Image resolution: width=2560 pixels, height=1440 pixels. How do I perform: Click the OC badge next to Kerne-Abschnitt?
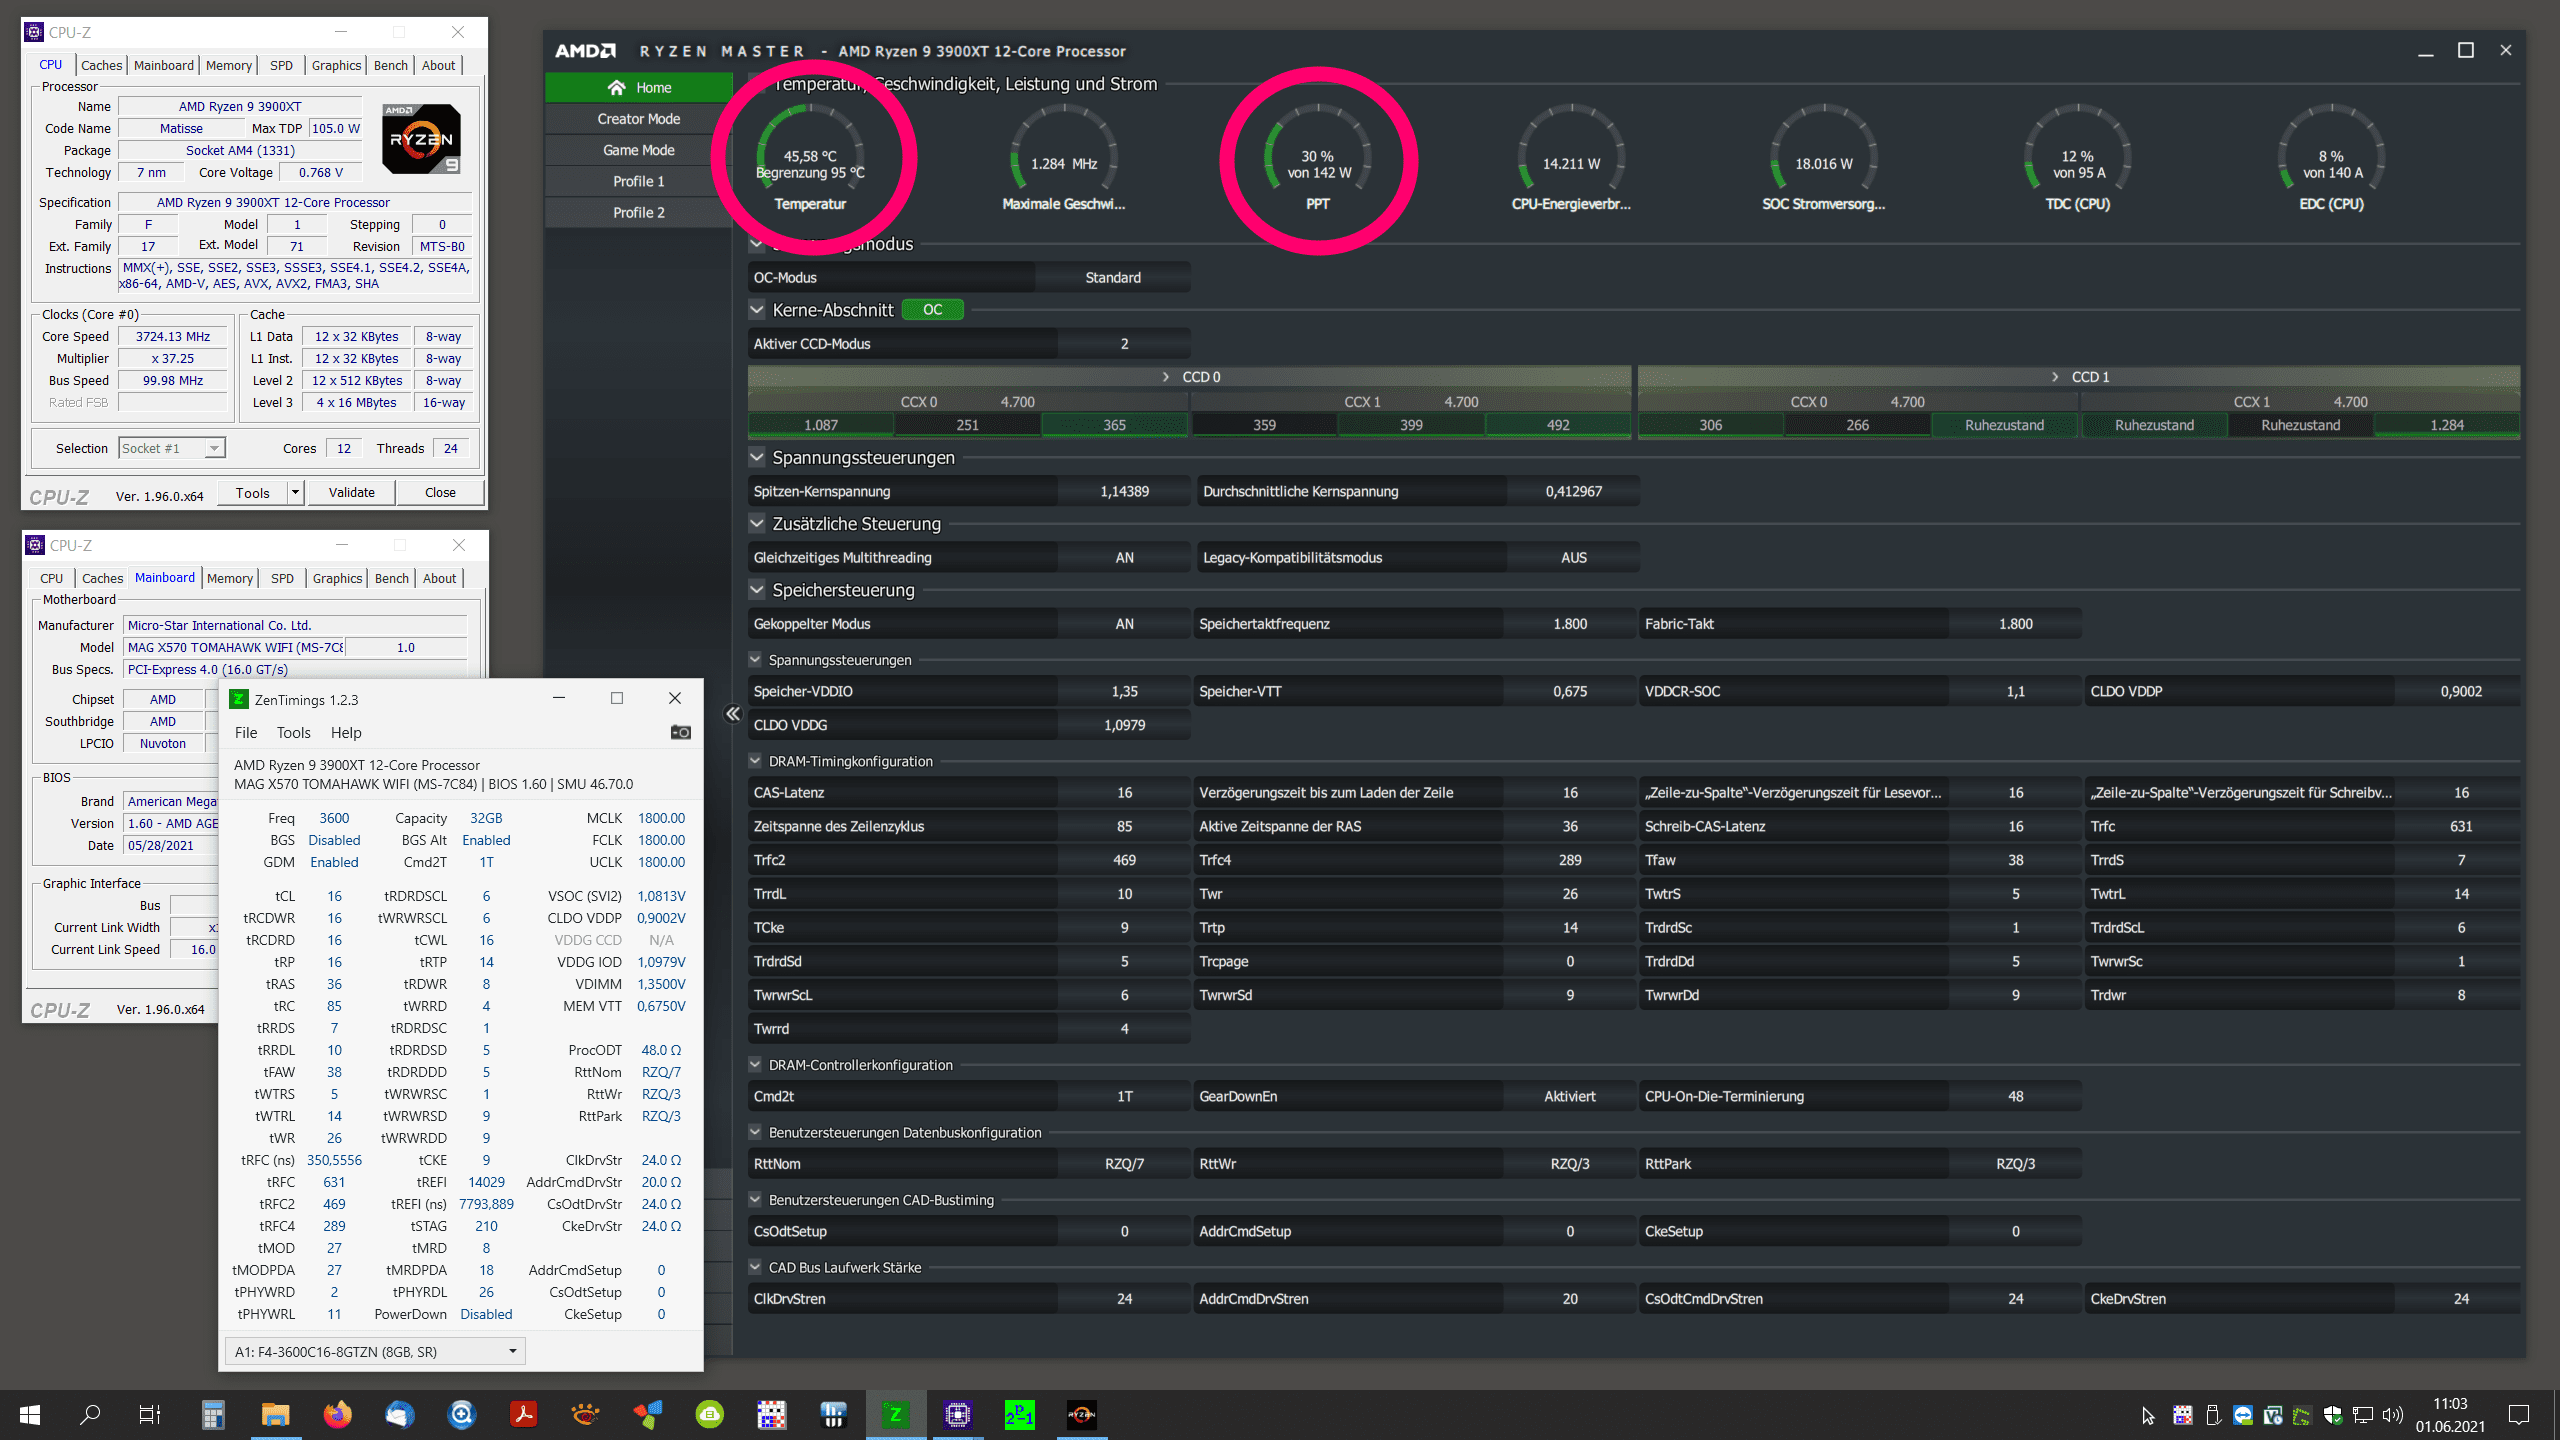pos(932,310)
